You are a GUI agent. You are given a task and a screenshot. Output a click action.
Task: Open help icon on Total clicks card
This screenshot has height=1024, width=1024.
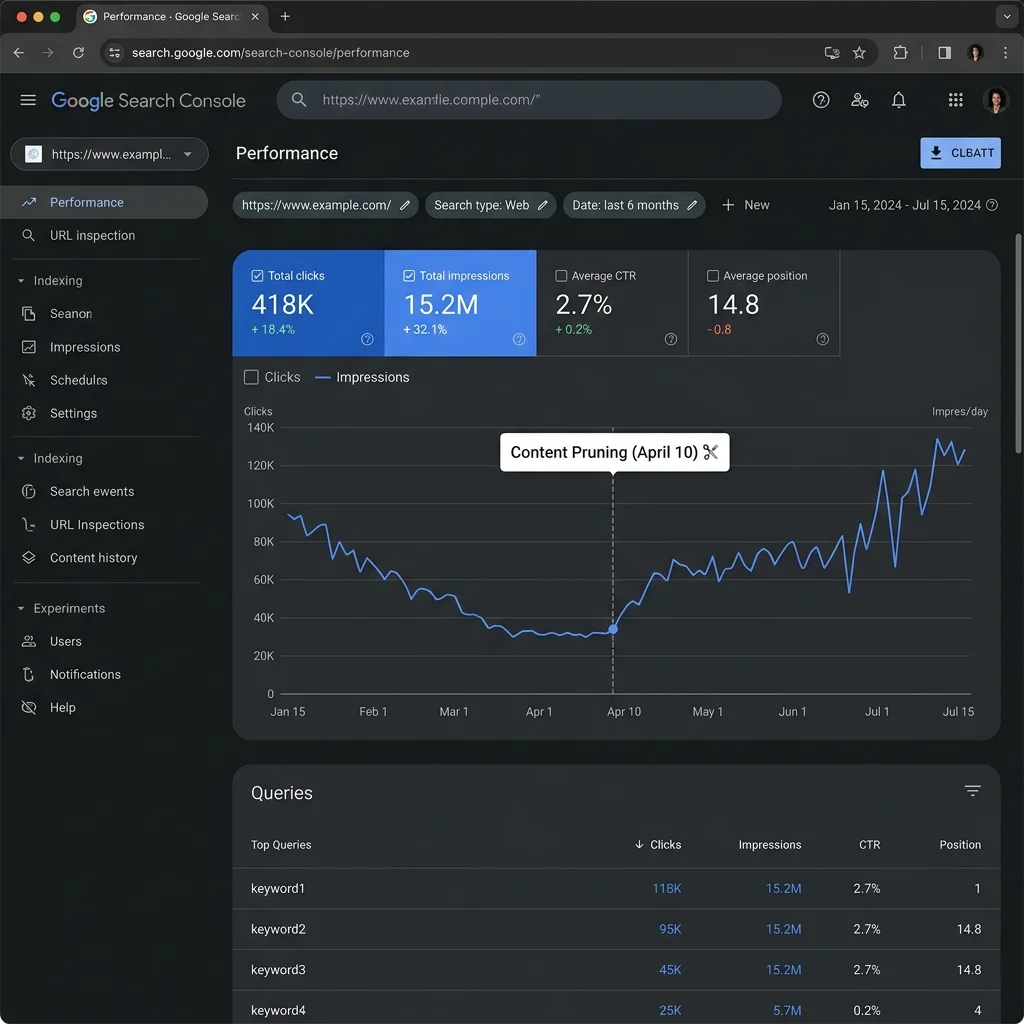point(367,339)
